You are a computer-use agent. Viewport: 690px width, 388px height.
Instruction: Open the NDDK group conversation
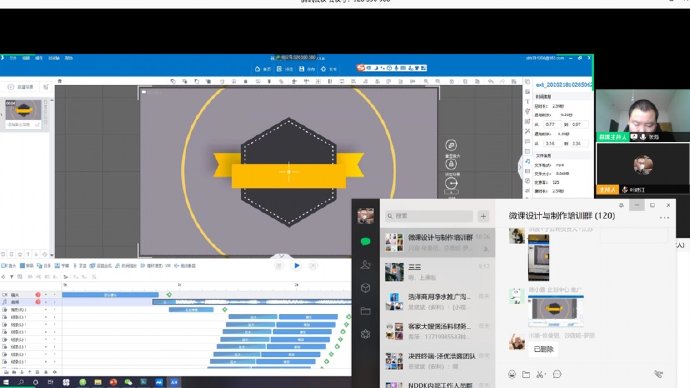coord(437,383)
